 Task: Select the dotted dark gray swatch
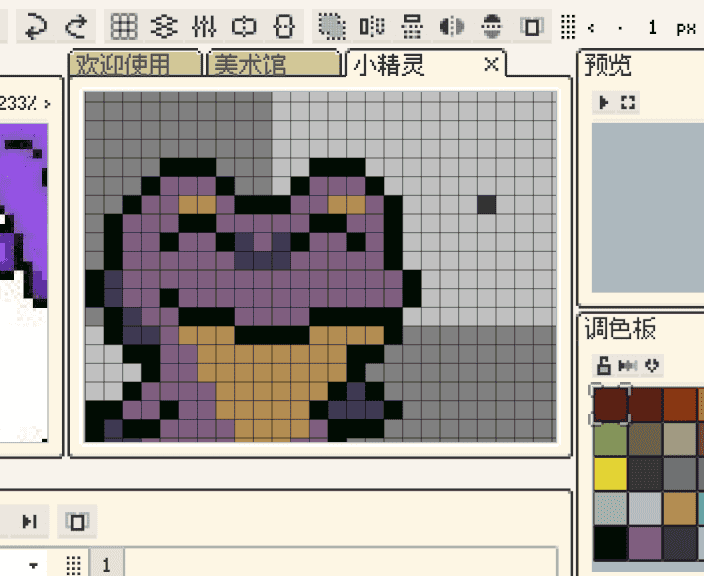point(645,474)
